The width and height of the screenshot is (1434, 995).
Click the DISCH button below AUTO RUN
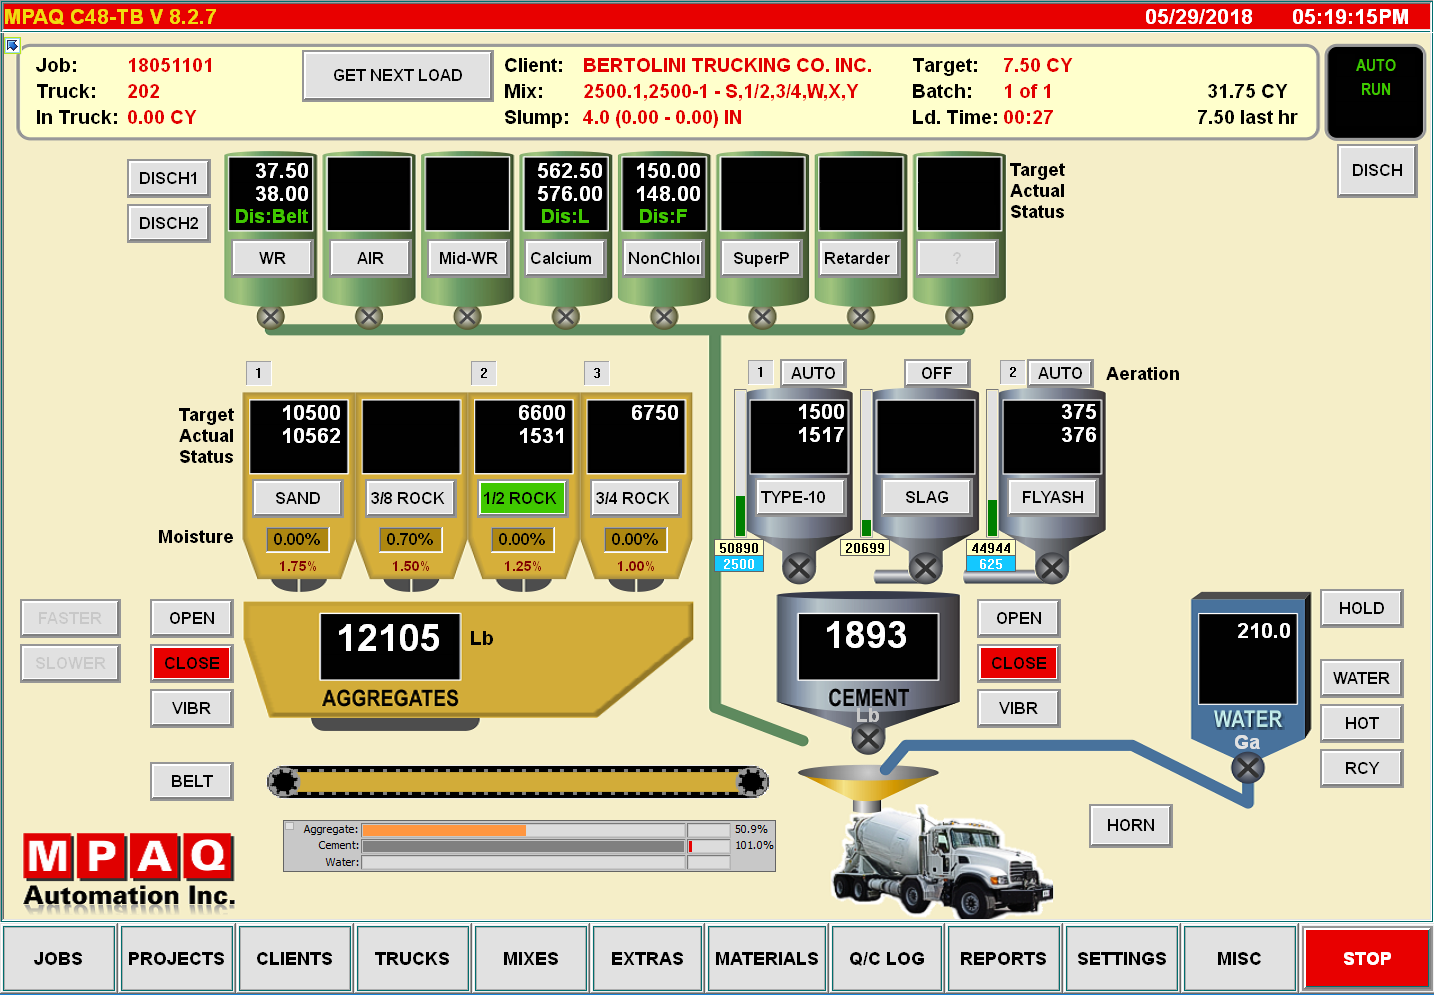tap(1378, 170)
